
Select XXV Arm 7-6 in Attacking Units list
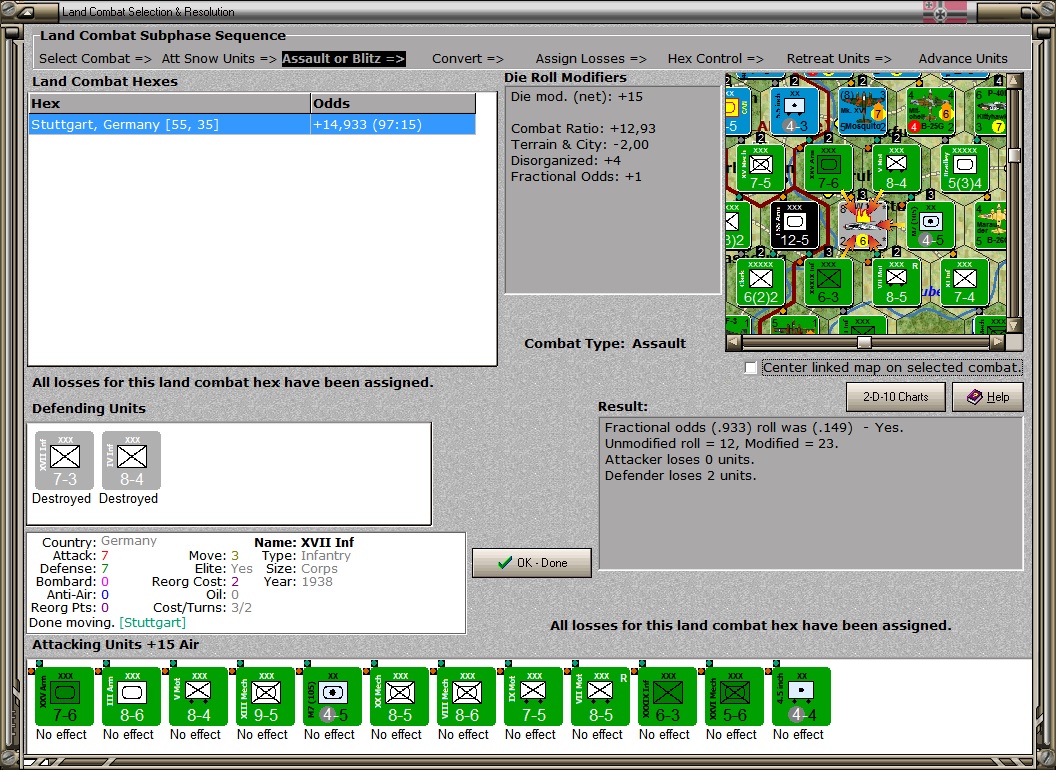(x=65, y=697)
